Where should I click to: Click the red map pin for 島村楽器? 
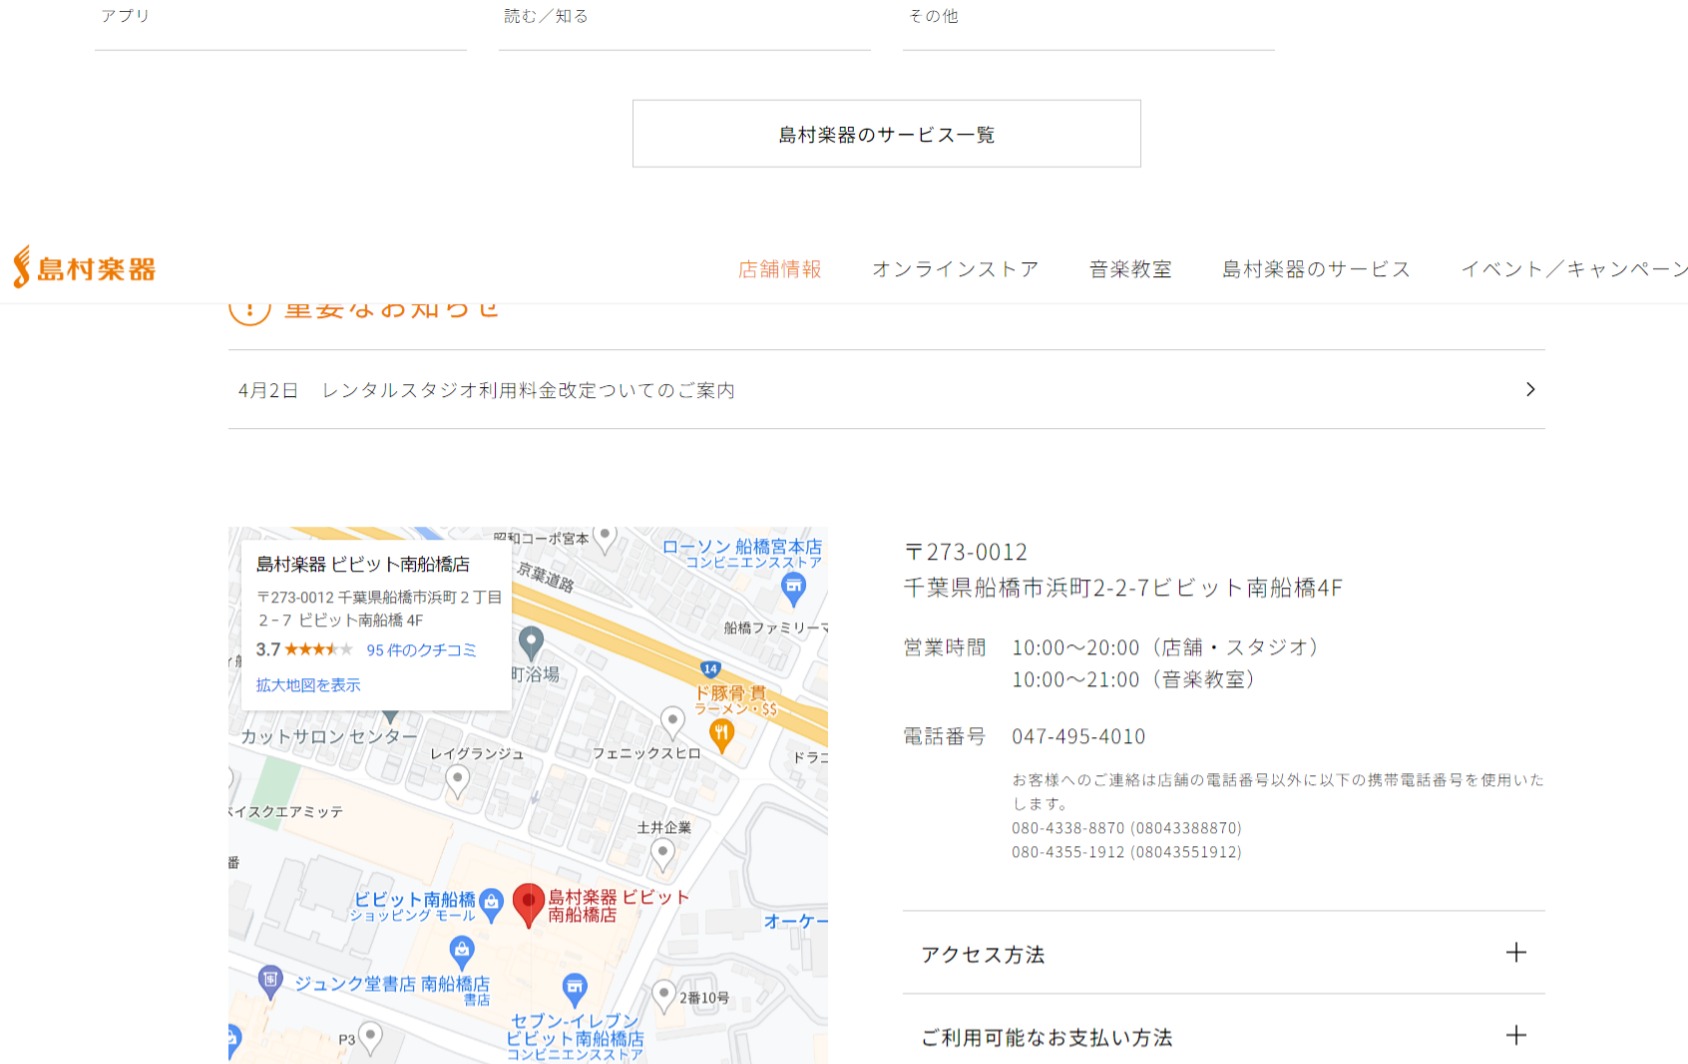(x=528, y=904)
